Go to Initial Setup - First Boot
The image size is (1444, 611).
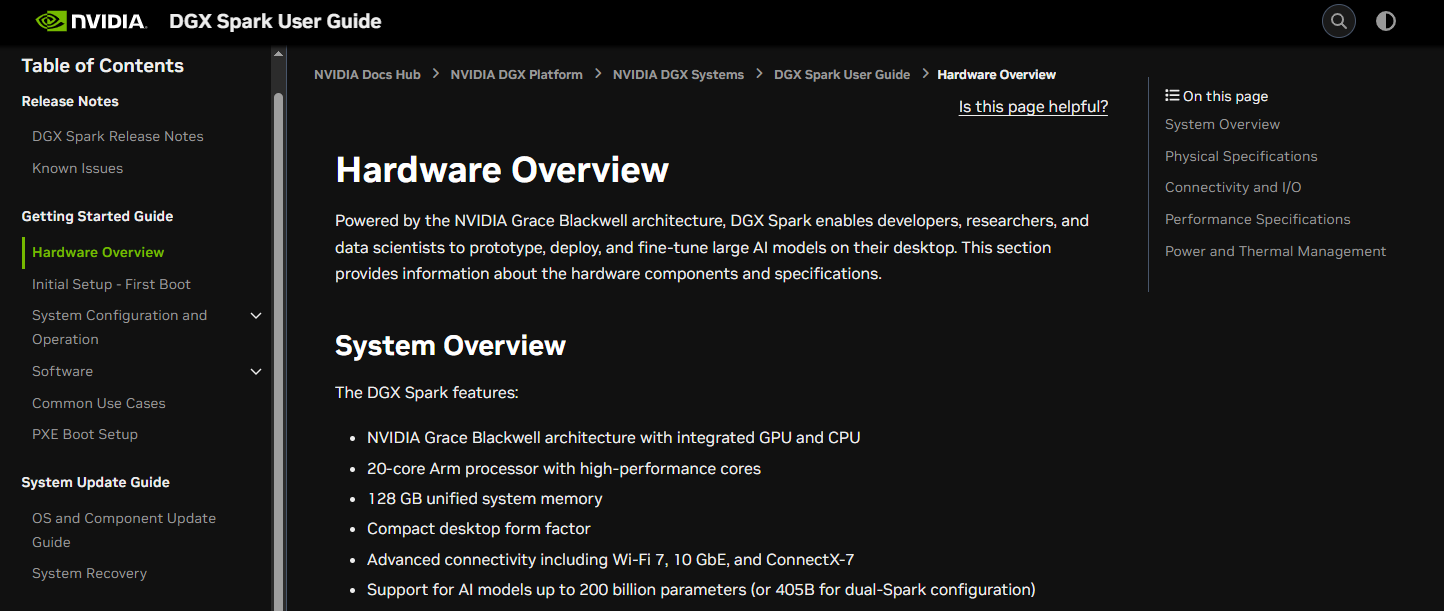pyautogui.click(x=111, y=284)
